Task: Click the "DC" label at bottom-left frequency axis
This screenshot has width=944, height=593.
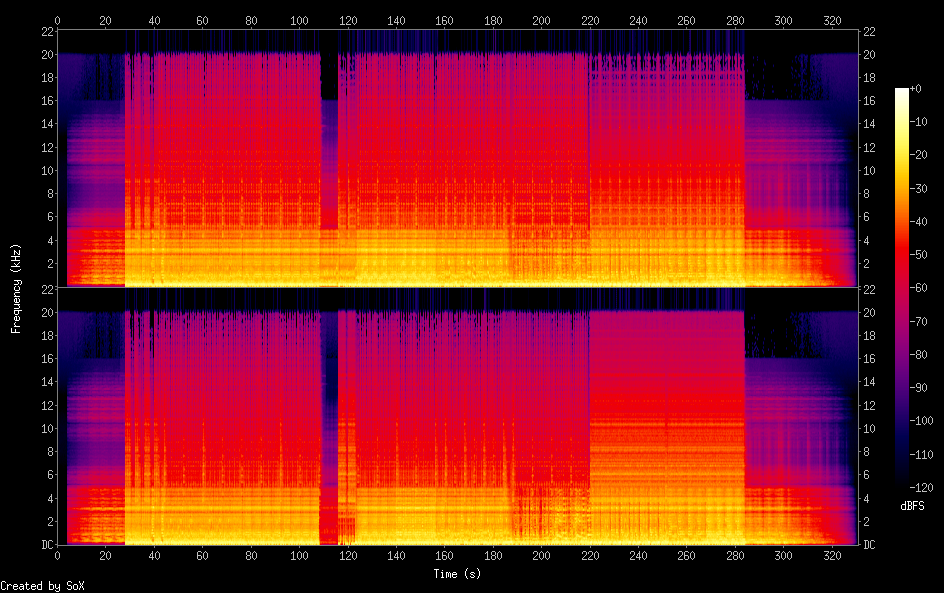Action: [46, 545]
